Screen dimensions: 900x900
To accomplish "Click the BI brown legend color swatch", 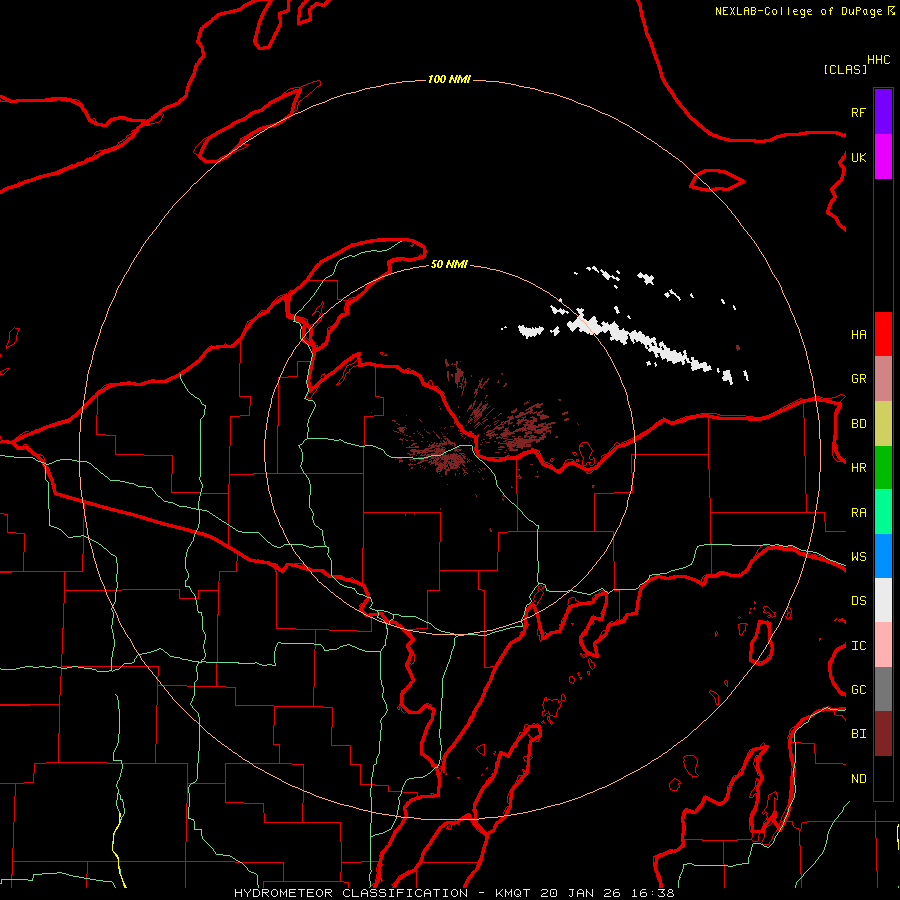I will click(883, 734).
